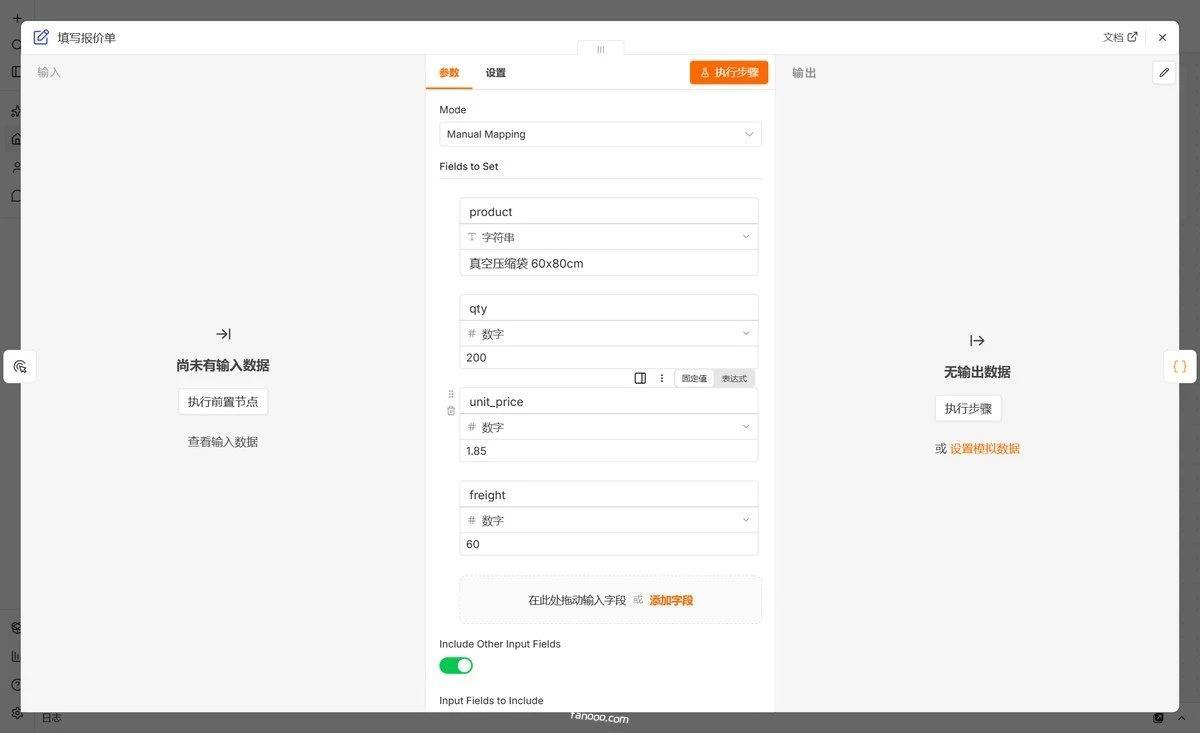The image size is (1200, 733).
Task: Click the 设置模拟数据 link
Action: pyautogui.click(x=985, y=448)
